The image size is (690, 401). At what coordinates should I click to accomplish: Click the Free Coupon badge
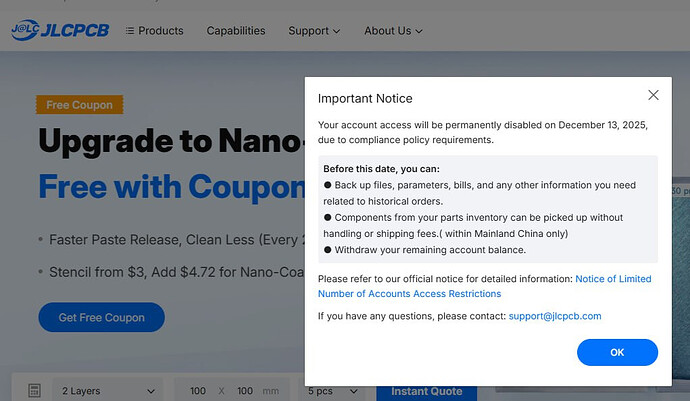79,105
